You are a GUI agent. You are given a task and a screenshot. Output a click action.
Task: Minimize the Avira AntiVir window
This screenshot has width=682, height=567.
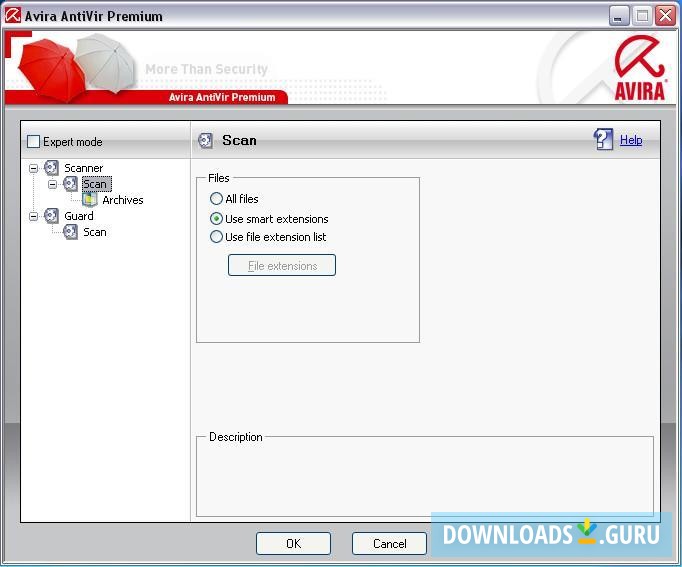pos(618,16)
